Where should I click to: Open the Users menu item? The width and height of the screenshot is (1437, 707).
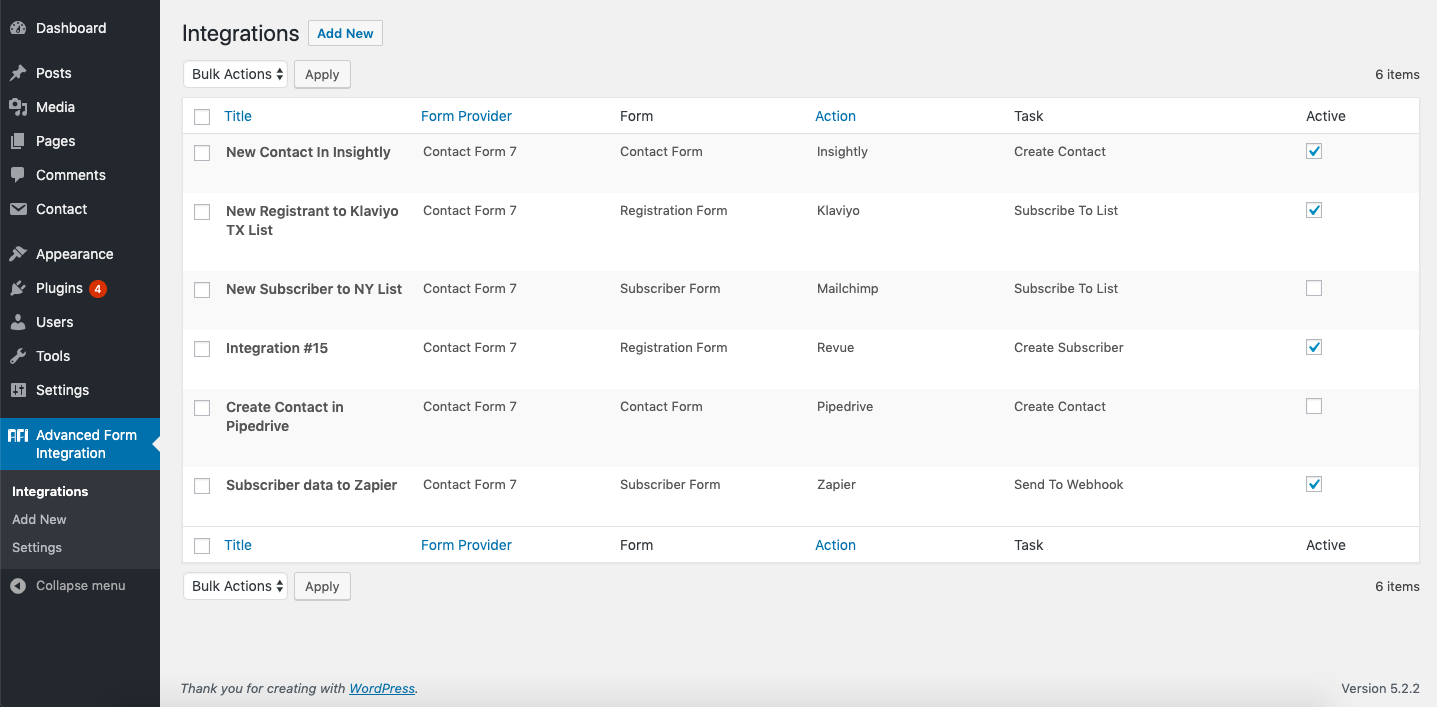tap(54, 322)
